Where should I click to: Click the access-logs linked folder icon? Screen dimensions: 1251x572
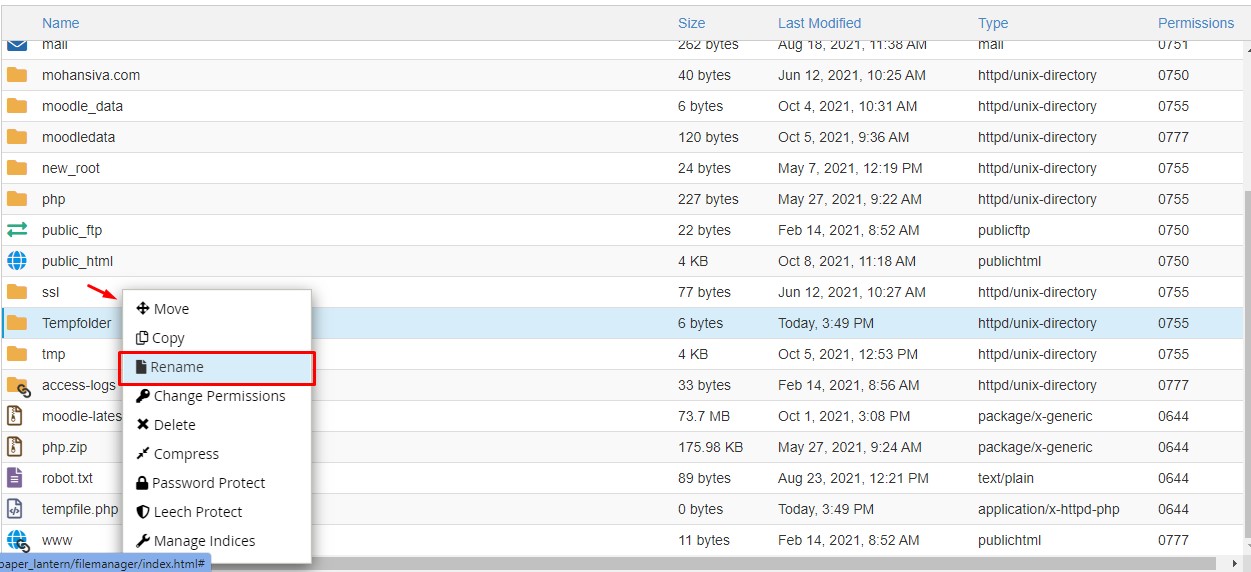click(x=18, y=385)
